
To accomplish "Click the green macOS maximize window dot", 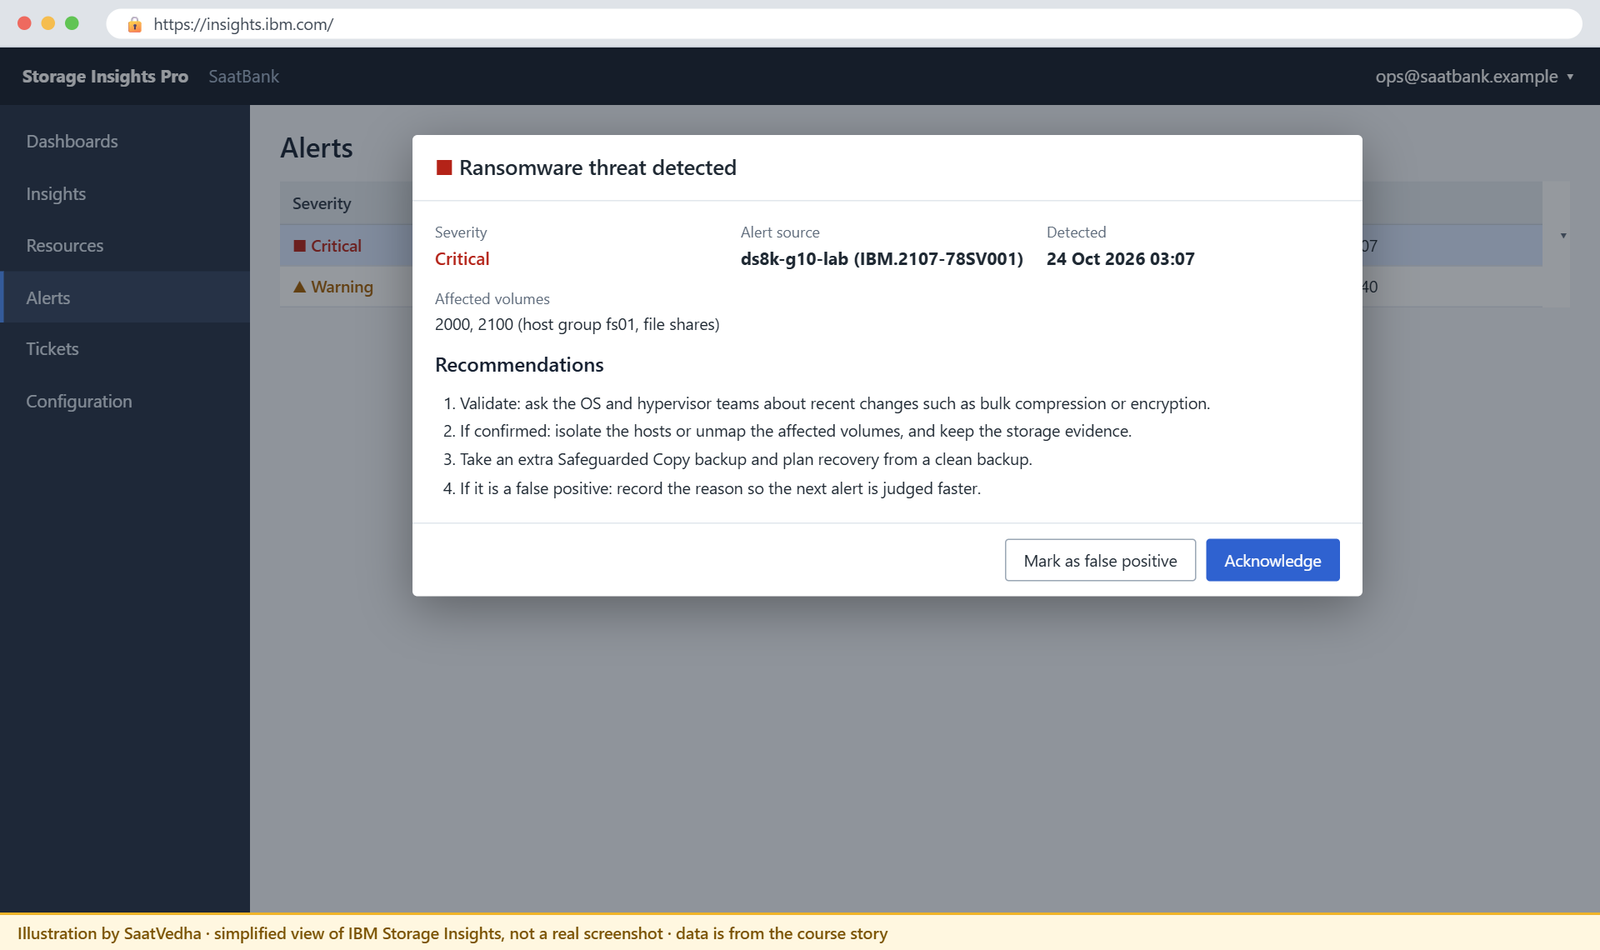I will click(72, 23).
